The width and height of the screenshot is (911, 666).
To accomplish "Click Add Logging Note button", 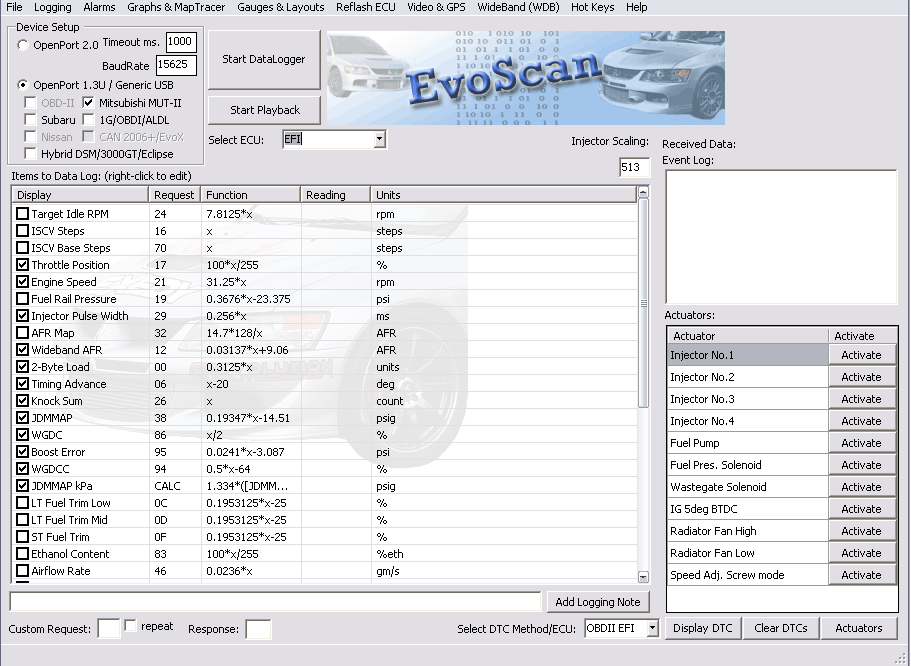I will point(598,602).
